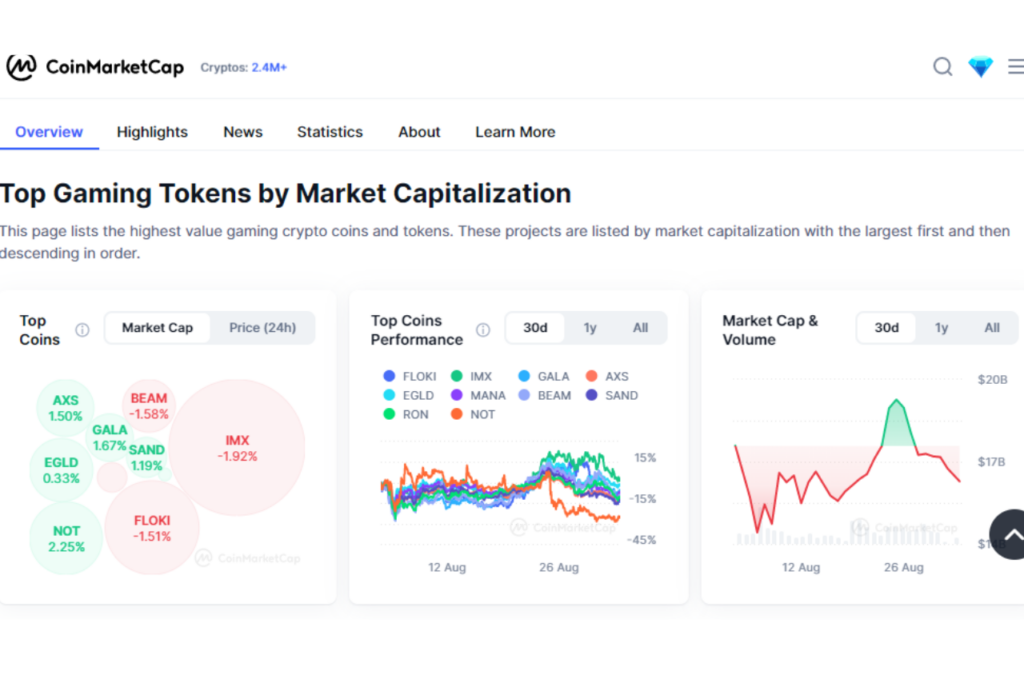Click the IMX bubble in Top Coins
This screenshot has height=683, width=1024.
(x=237, y=447)
